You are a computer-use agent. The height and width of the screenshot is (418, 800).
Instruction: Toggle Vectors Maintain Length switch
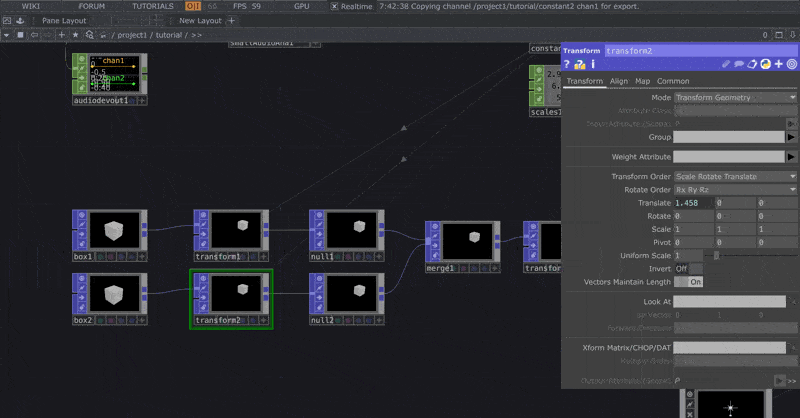point(689,282)
